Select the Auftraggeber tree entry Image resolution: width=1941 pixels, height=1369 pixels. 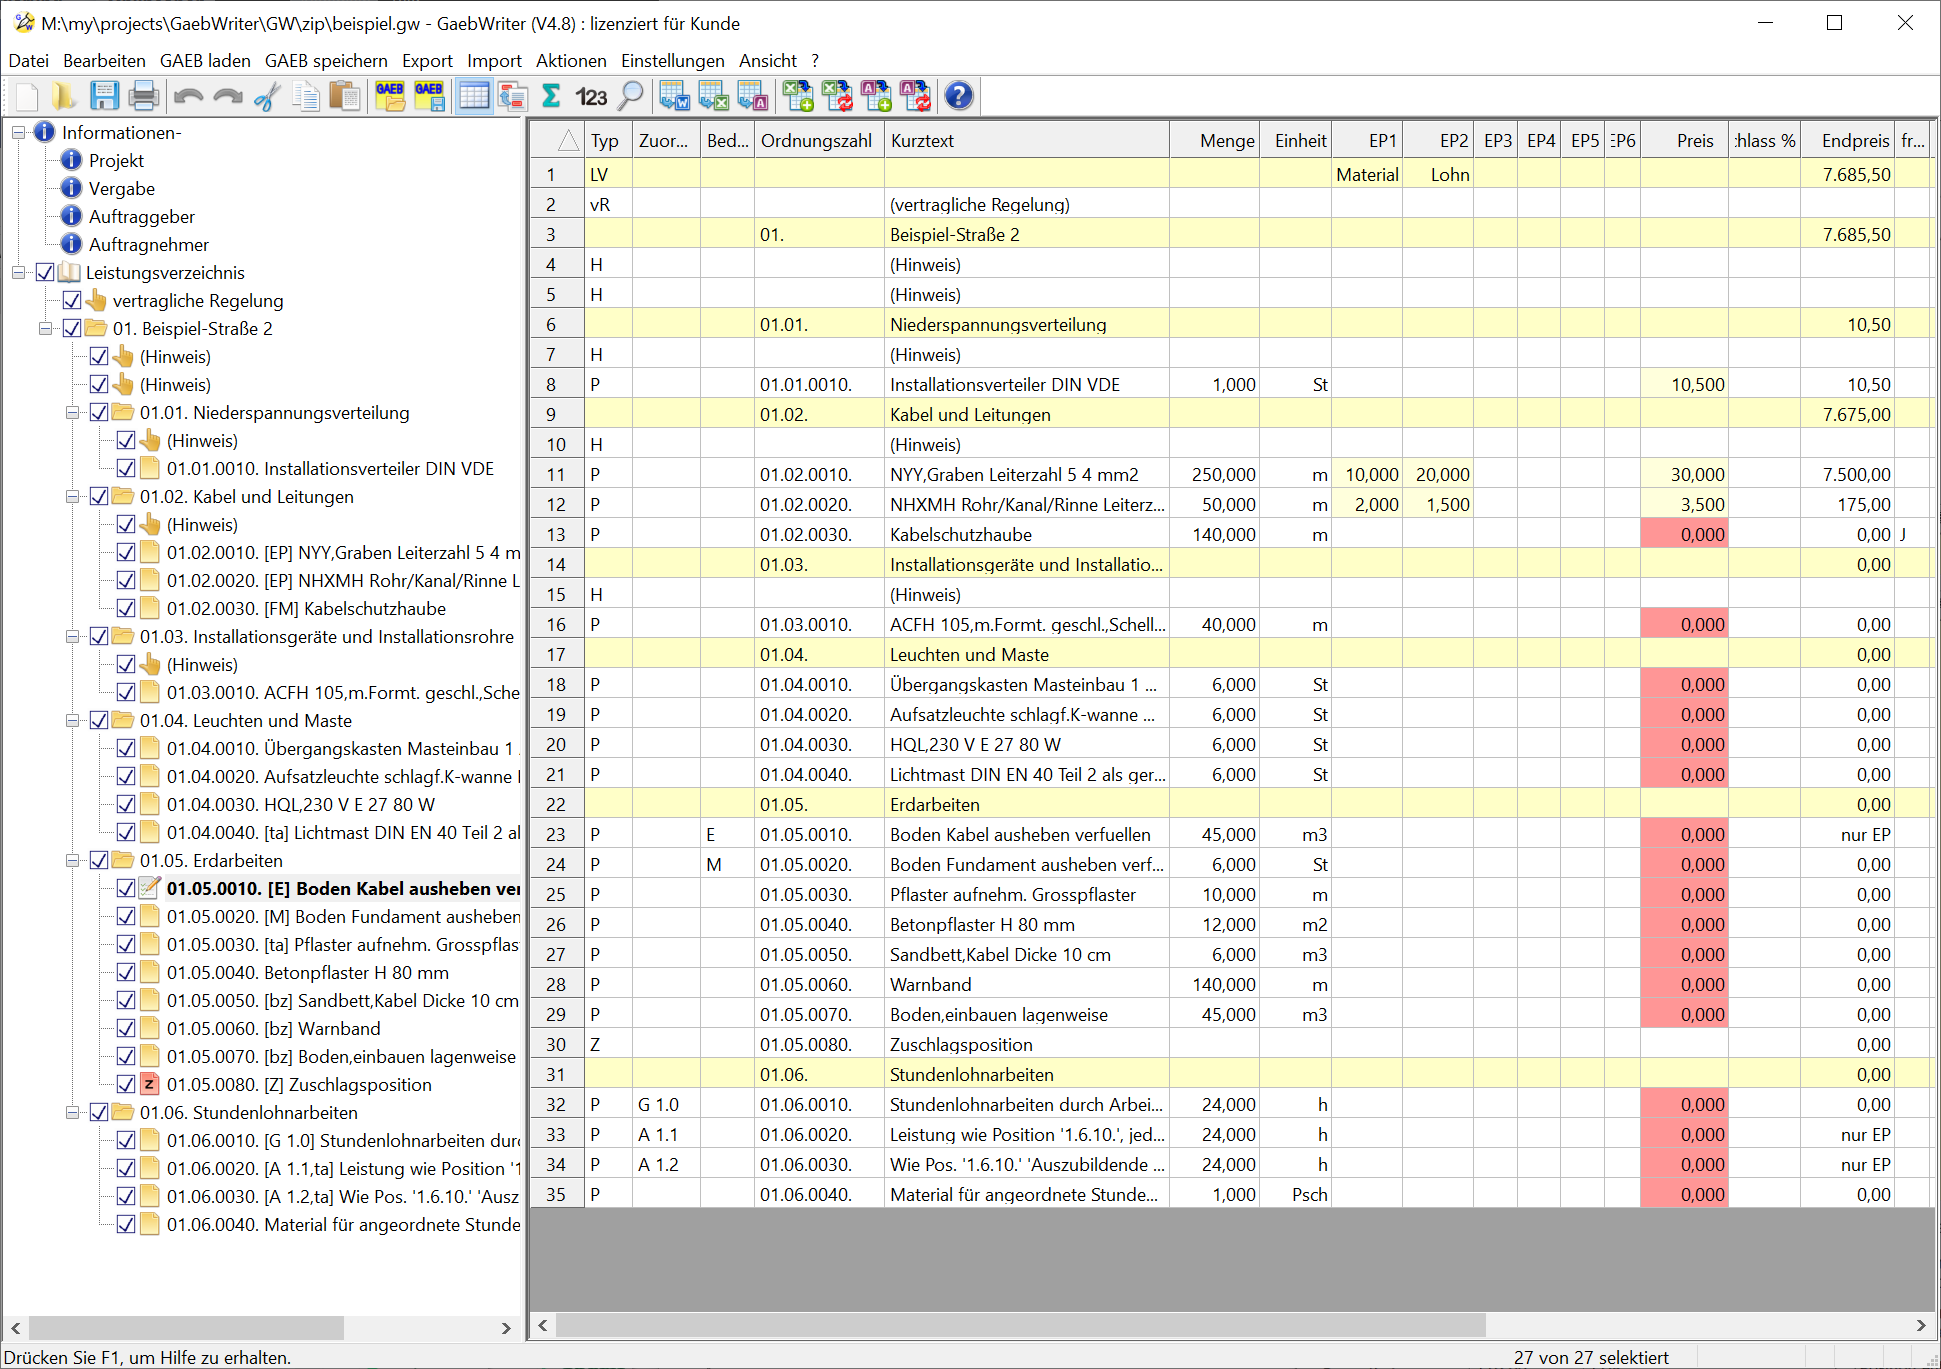141,216
